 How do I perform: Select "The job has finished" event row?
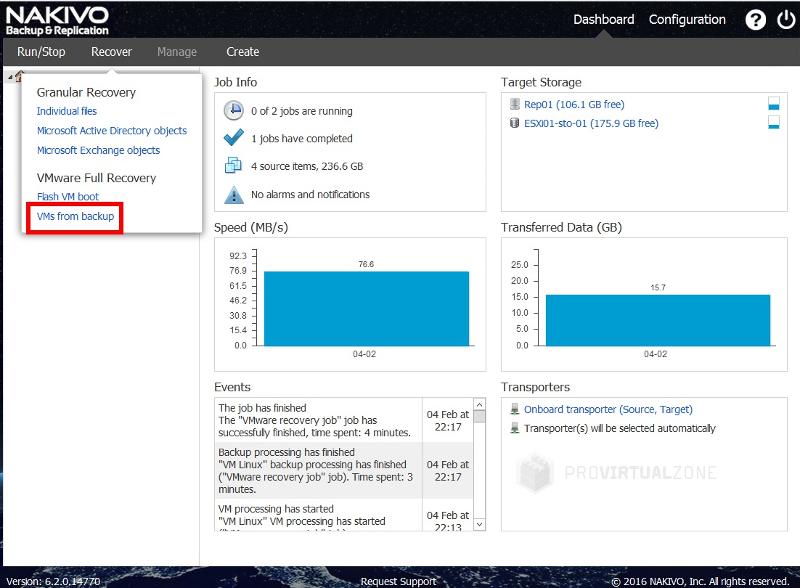(344, 420)
